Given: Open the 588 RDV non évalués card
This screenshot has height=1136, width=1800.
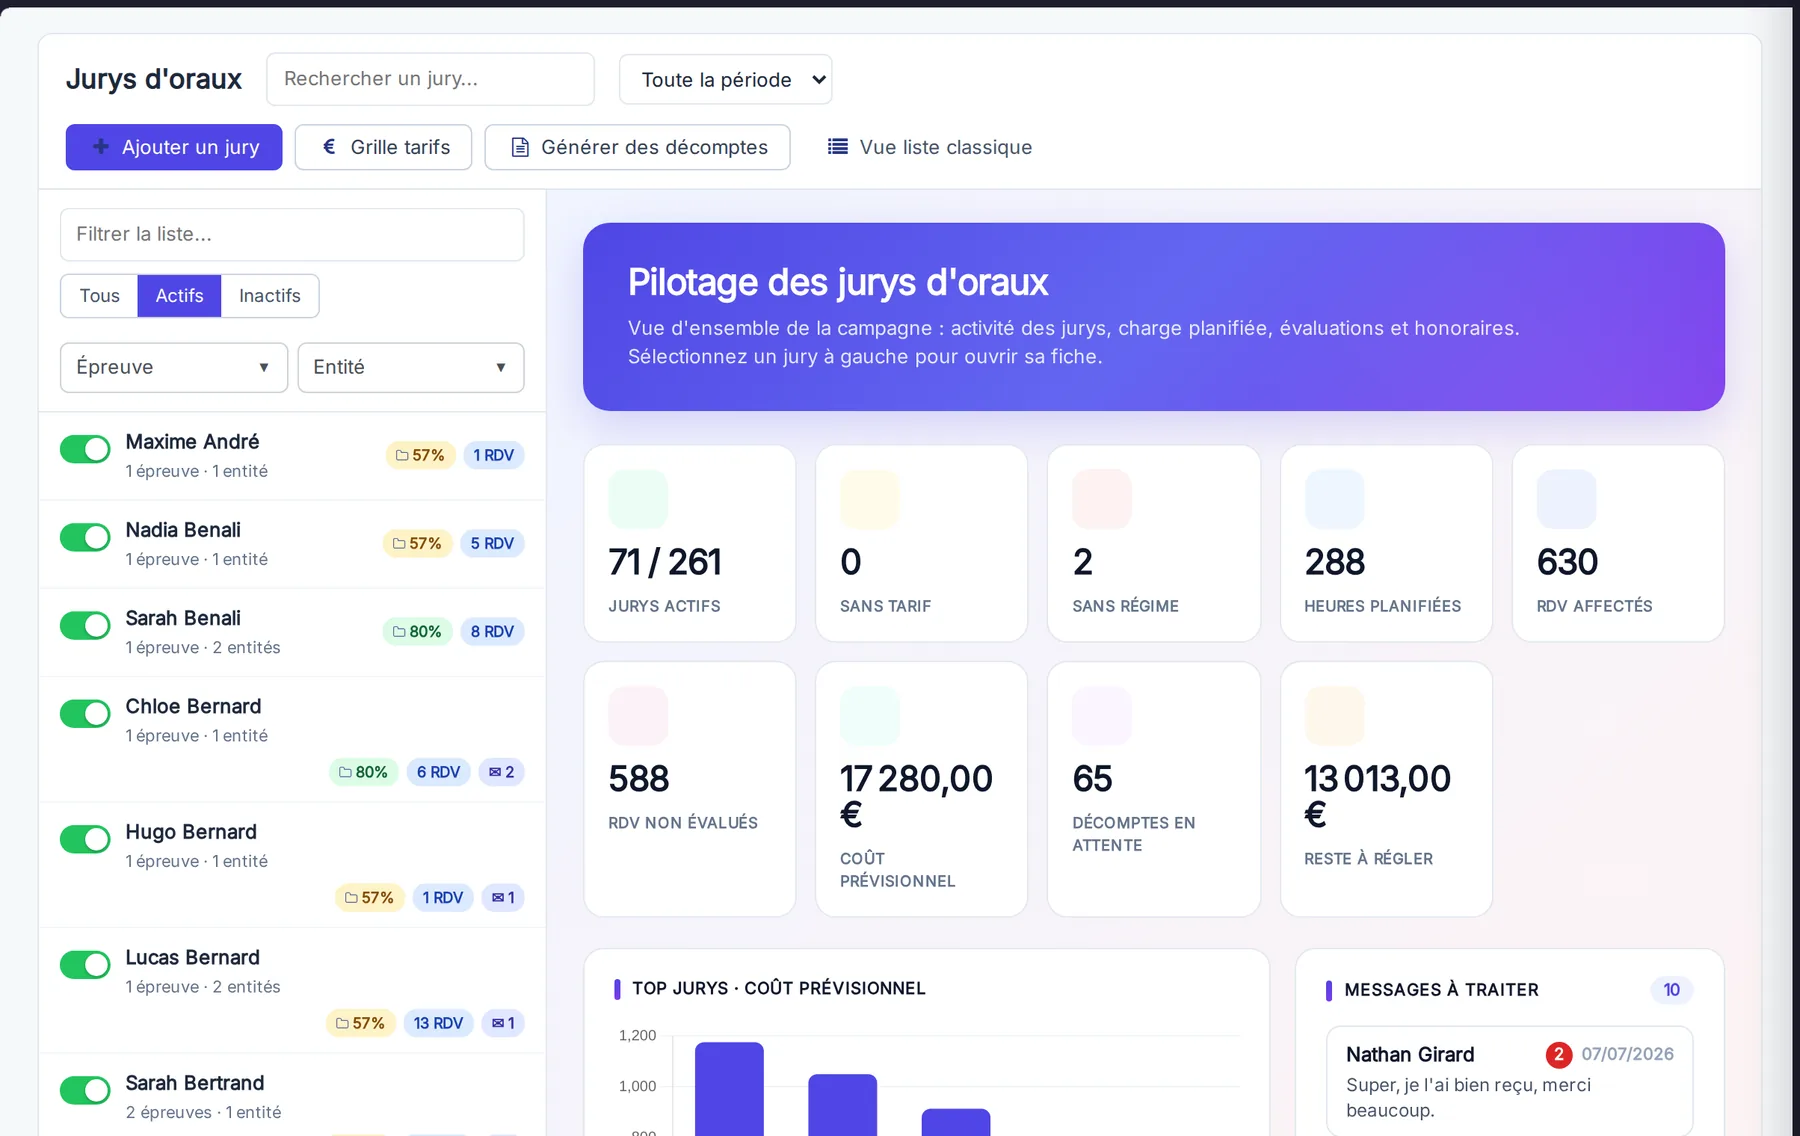Looking at the screenshot, I should tap(690, 788).
